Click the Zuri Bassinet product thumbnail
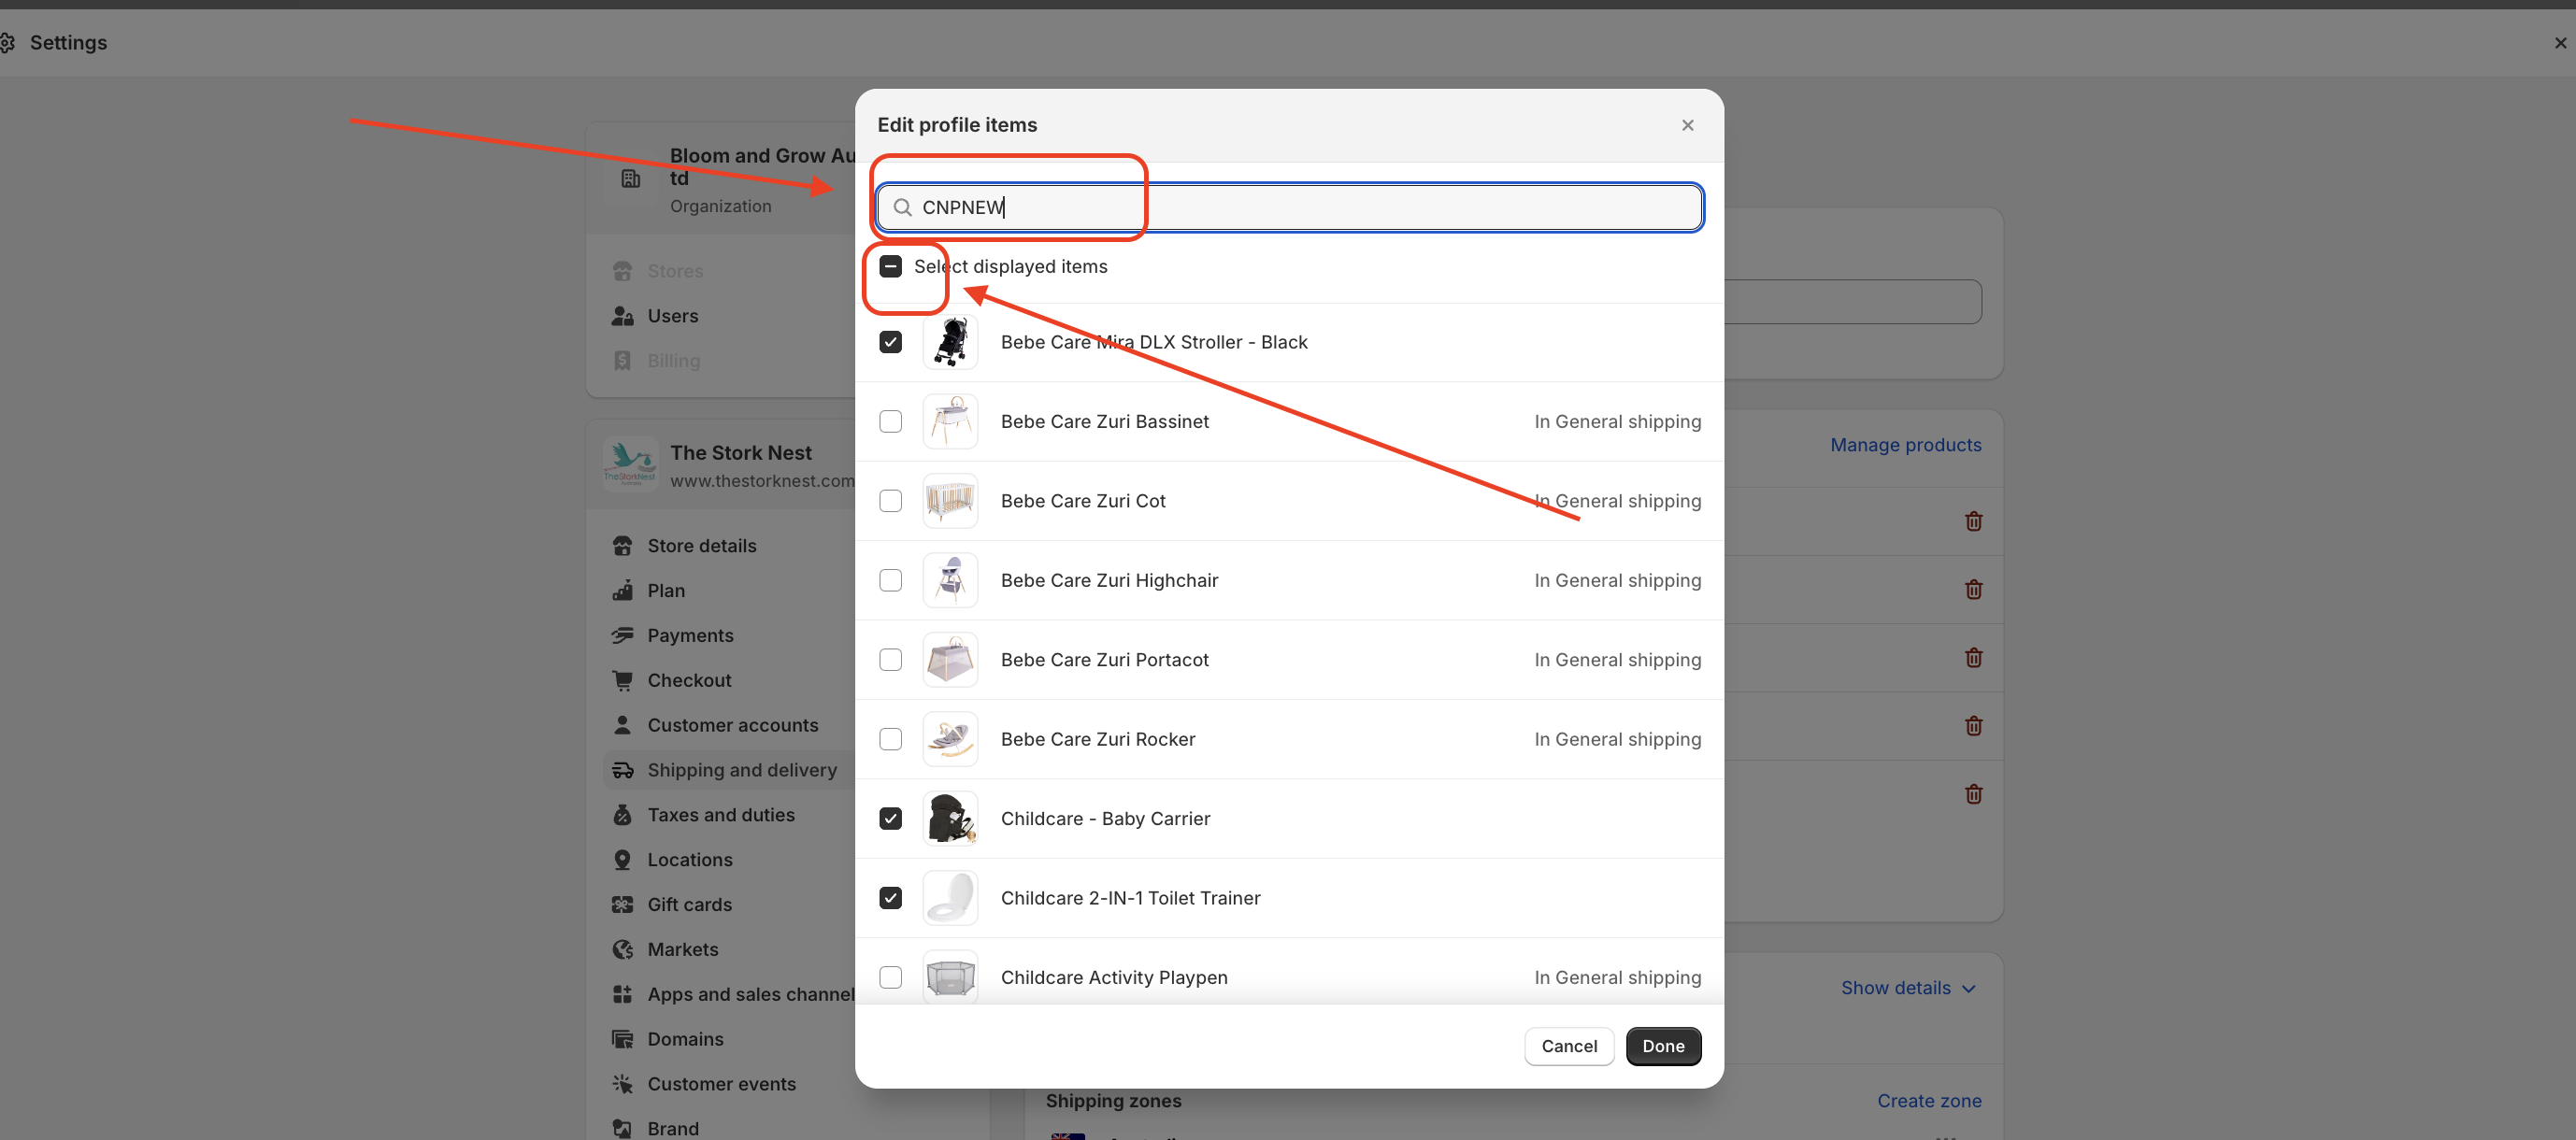This screenshot has height=1140, width=2576. click(950, 421)
